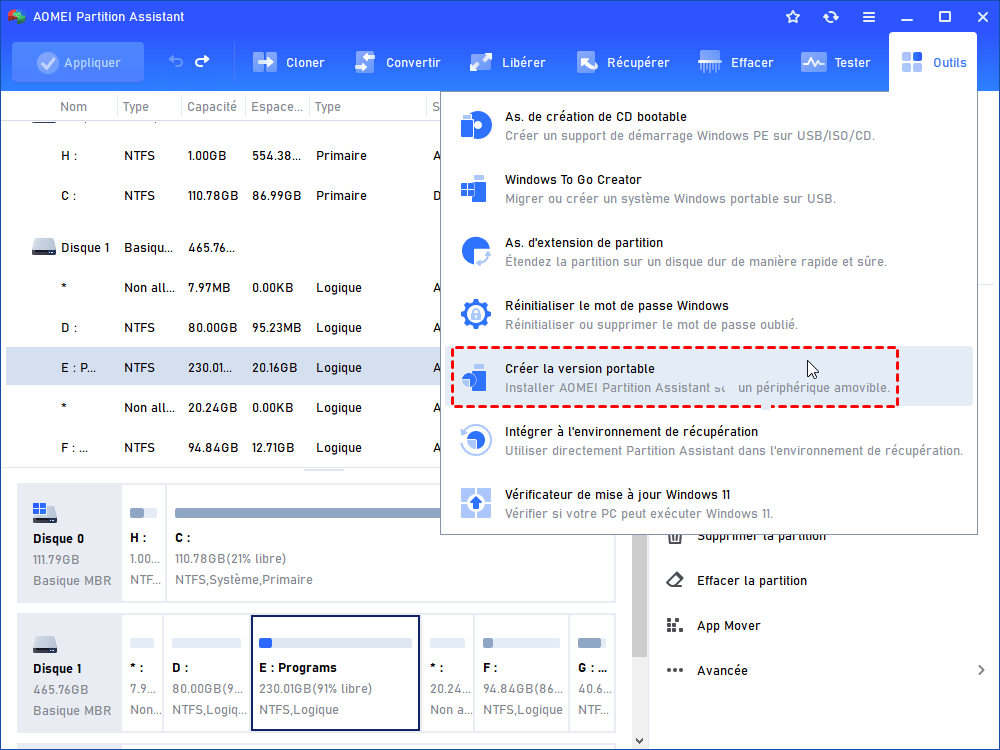Open the Convertir toolbar menu
The image size is (1000, 750).
397,62
